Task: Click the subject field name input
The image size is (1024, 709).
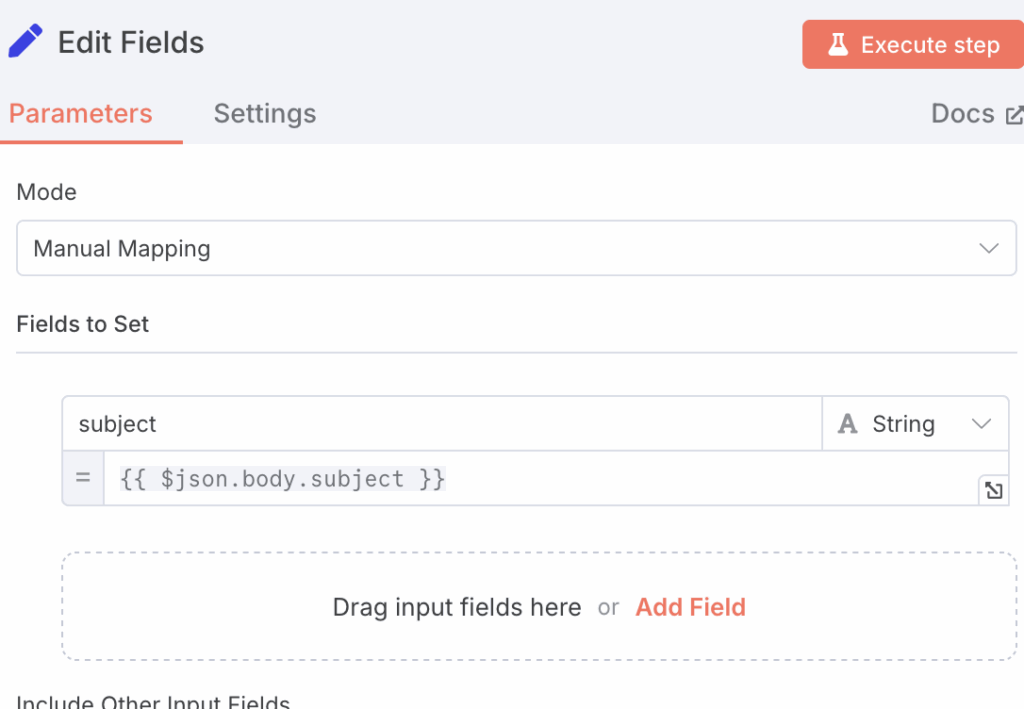Action: click(441, 424)
